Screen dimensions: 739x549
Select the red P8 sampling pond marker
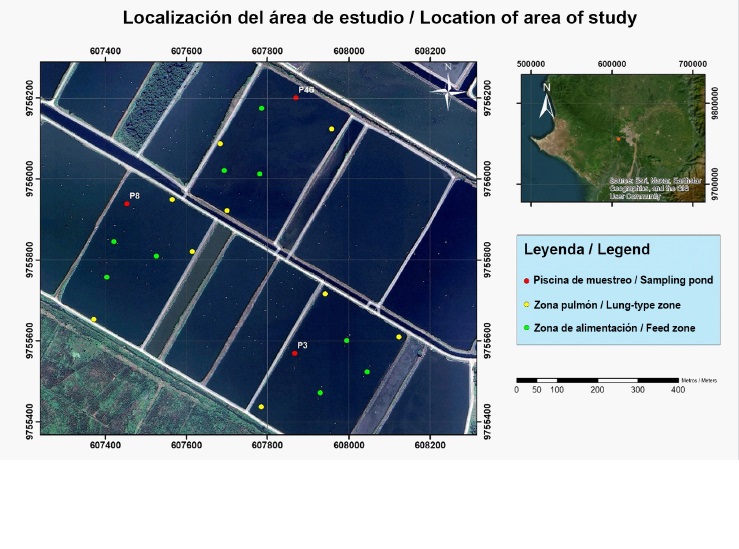pyautogui.click(x=127, y=204)
